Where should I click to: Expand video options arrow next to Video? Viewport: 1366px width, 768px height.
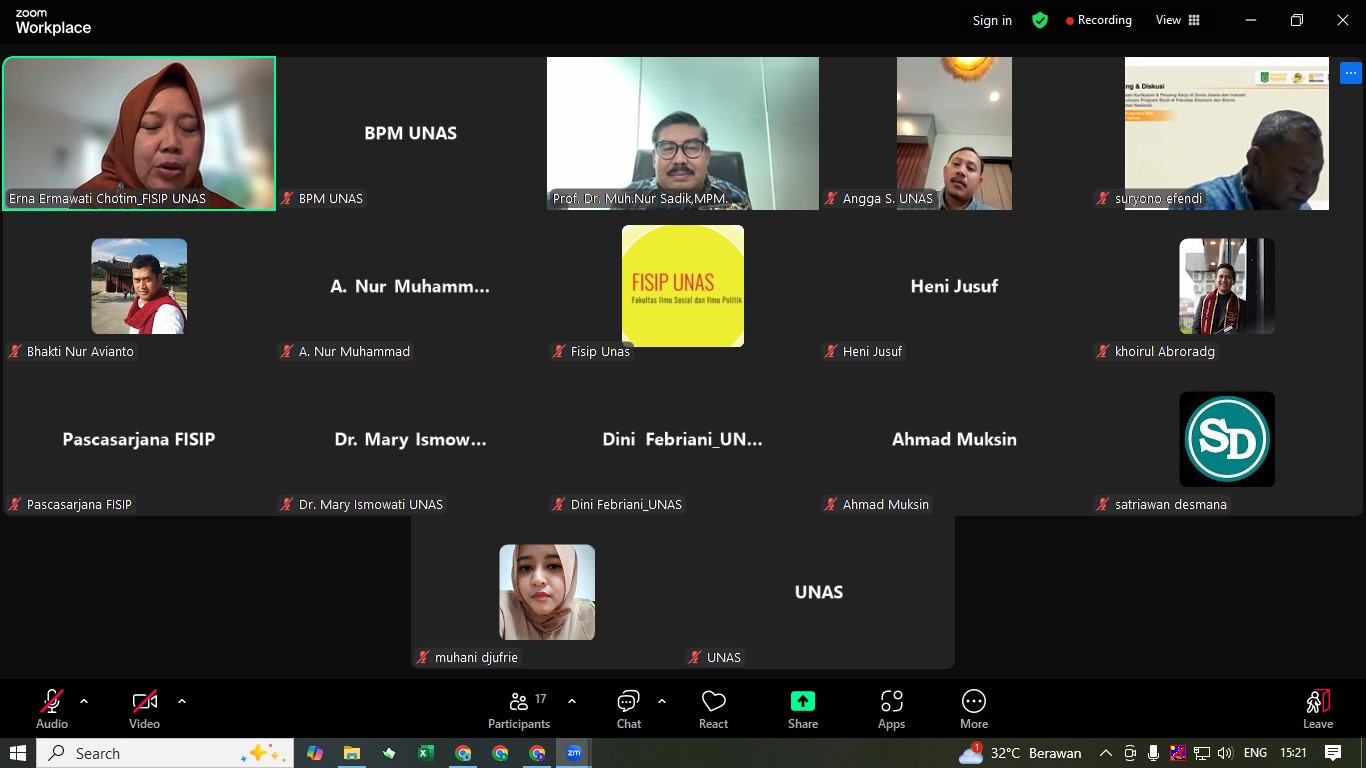click(182, 701)
